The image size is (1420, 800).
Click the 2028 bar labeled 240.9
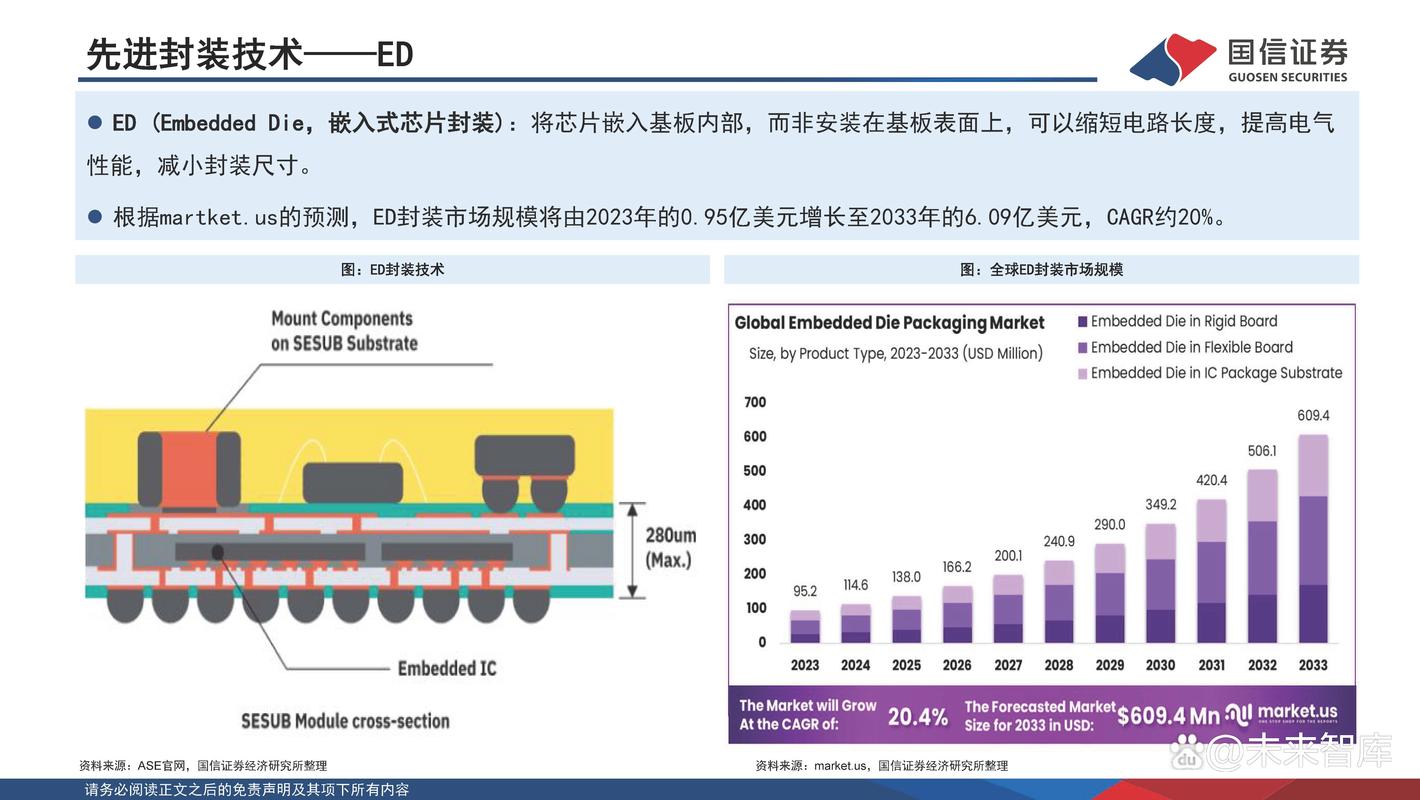tap(1058, 601)
